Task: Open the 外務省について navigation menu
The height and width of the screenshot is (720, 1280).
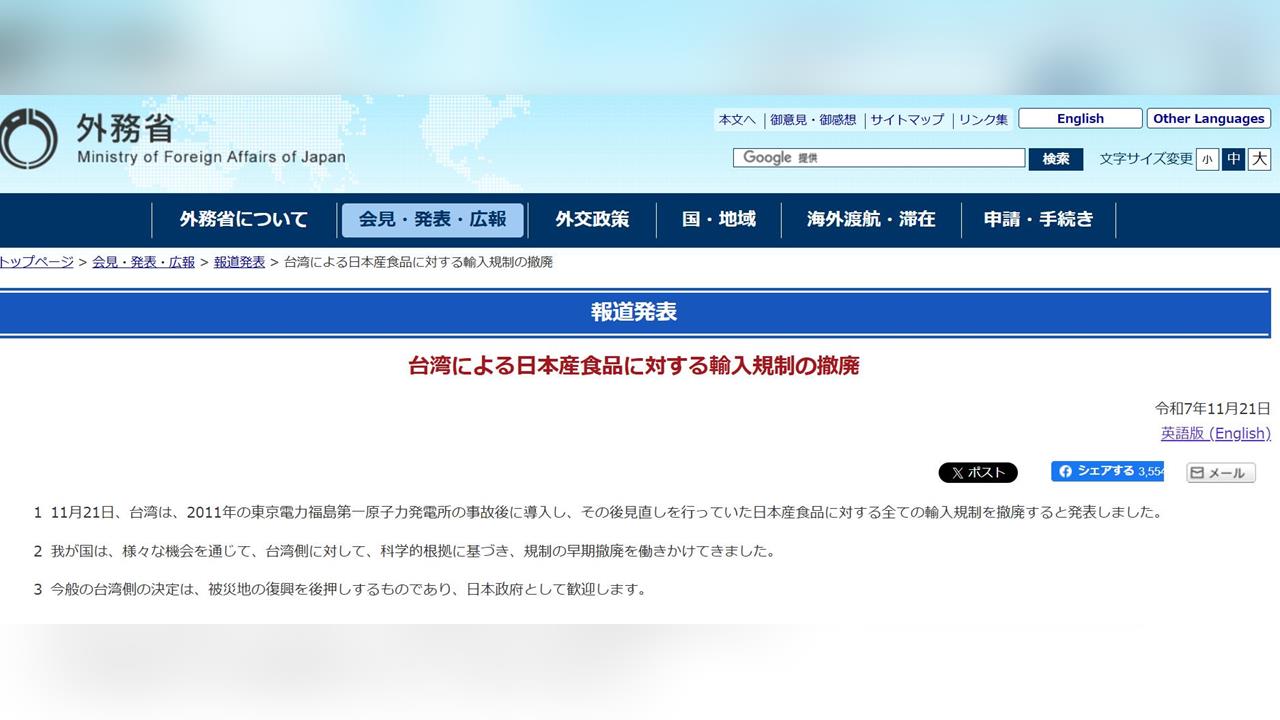Action: pyautogui.click(x=243, y=219)
